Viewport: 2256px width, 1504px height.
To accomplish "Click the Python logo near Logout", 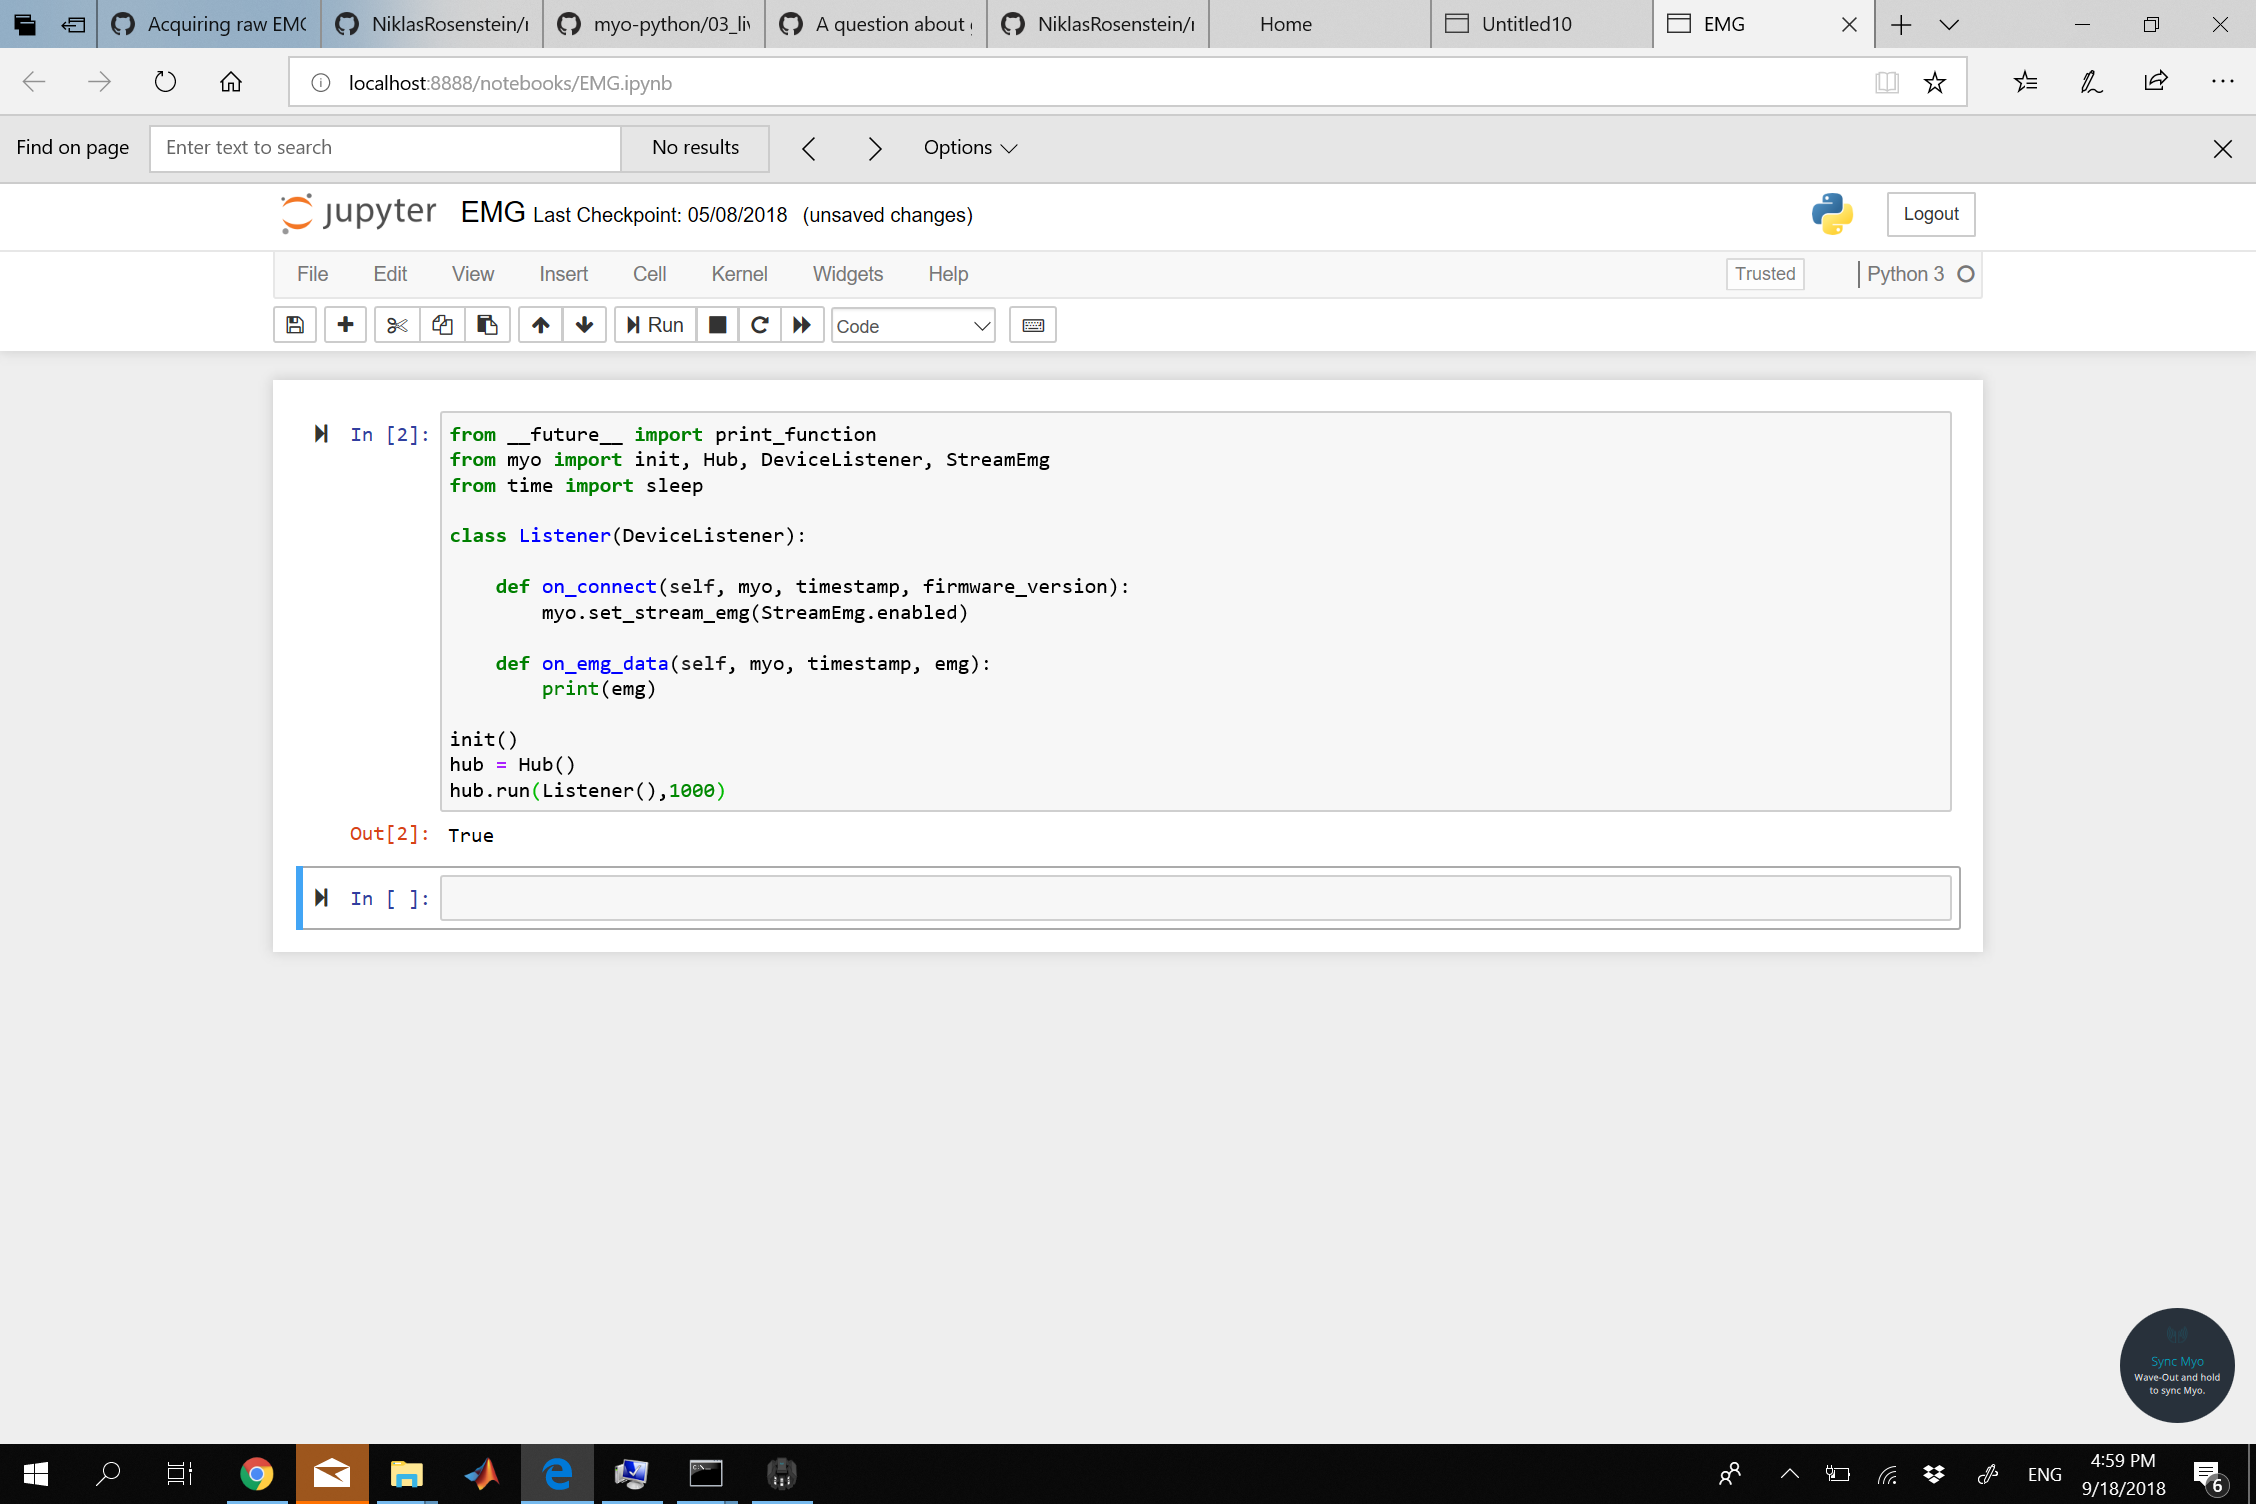I will click(1830, 214).
